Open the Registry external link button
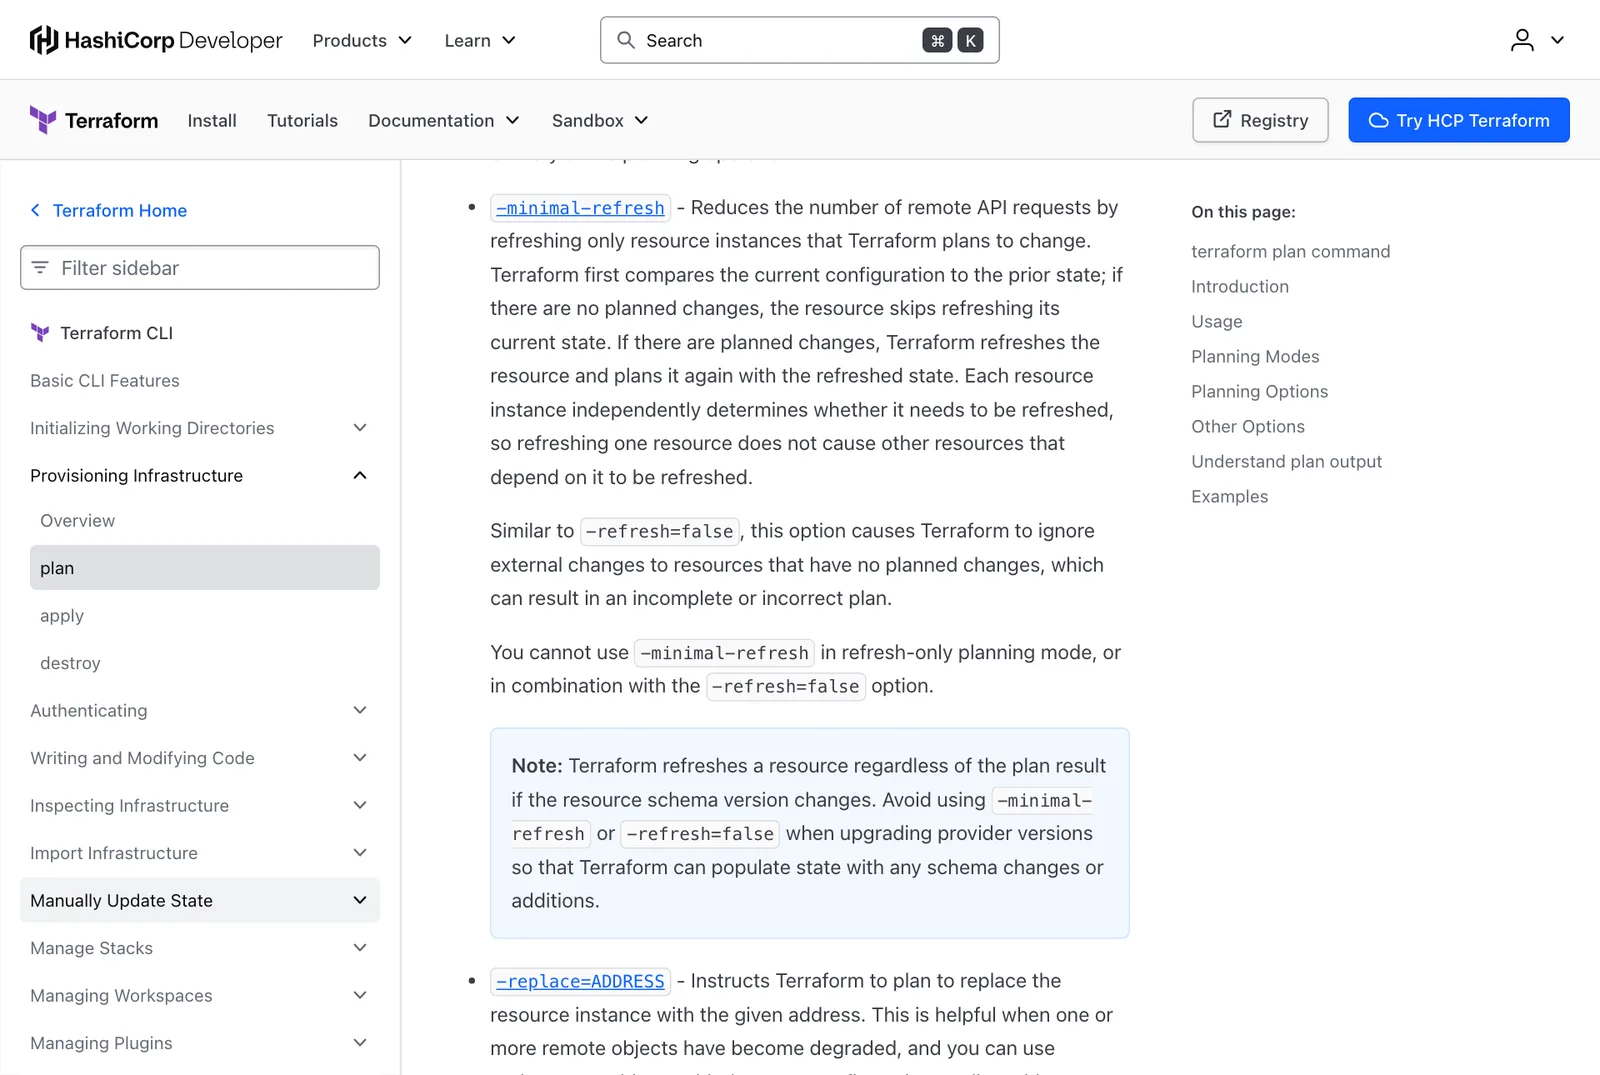Viewport: 1600px width, 1075px height. point(1260,120)
